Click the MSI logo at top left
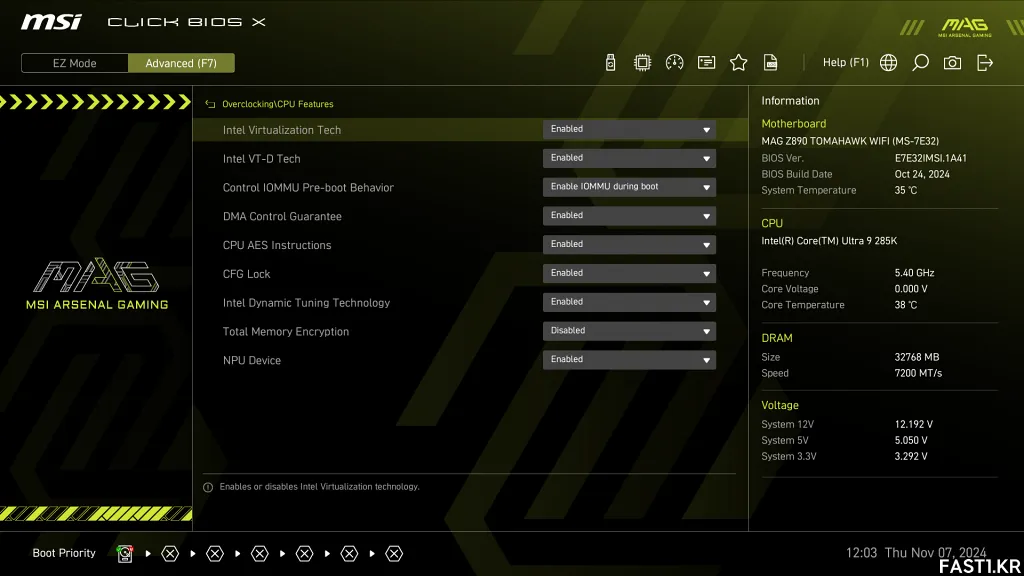This screenshot has width=1024, height=576. [51, 22]
